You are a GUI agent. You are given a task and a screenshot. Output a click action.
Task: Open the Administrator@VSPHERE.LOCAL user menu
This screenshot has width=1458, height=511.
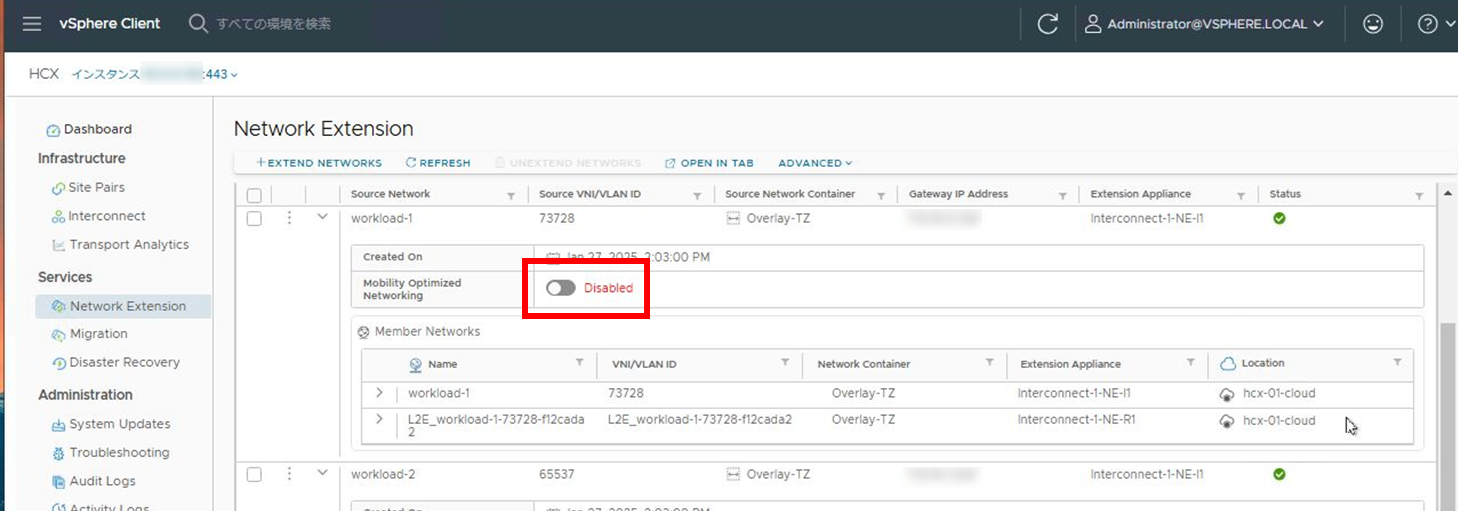click(x=1205, y=24)
